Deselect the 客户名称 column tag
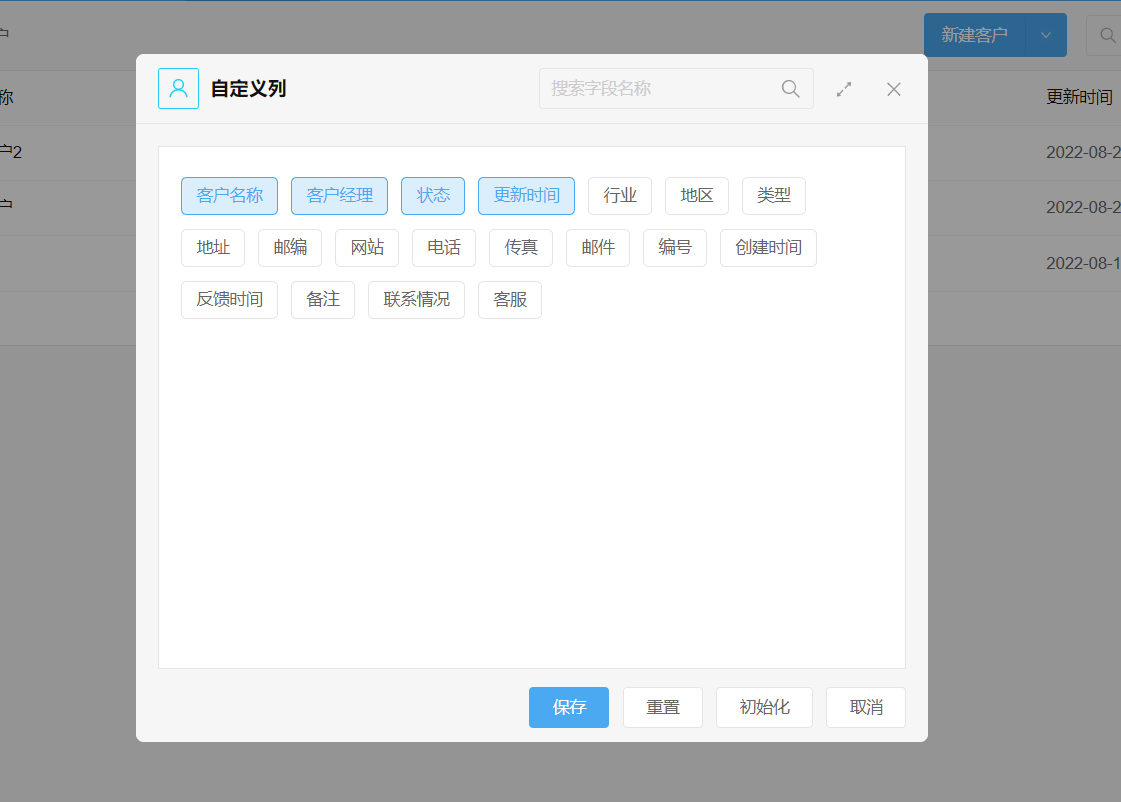 click(230, 196)
